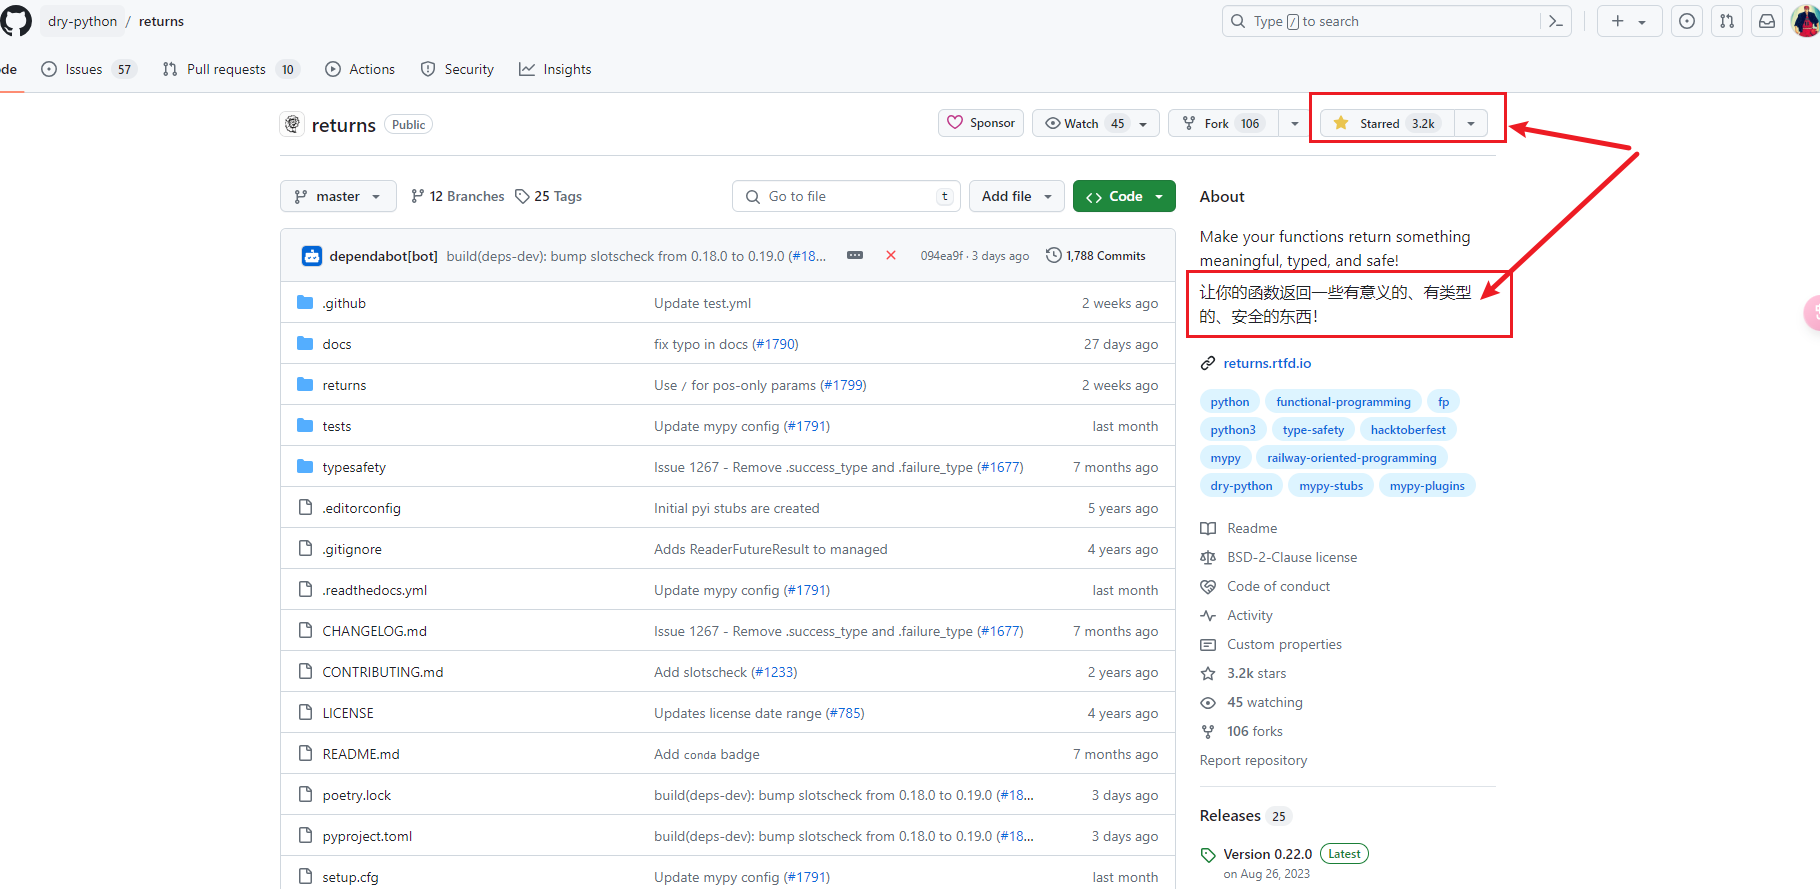Click the fork icon beside 106 forks
1820x889 pixels.
click(x=1208, y=731)
